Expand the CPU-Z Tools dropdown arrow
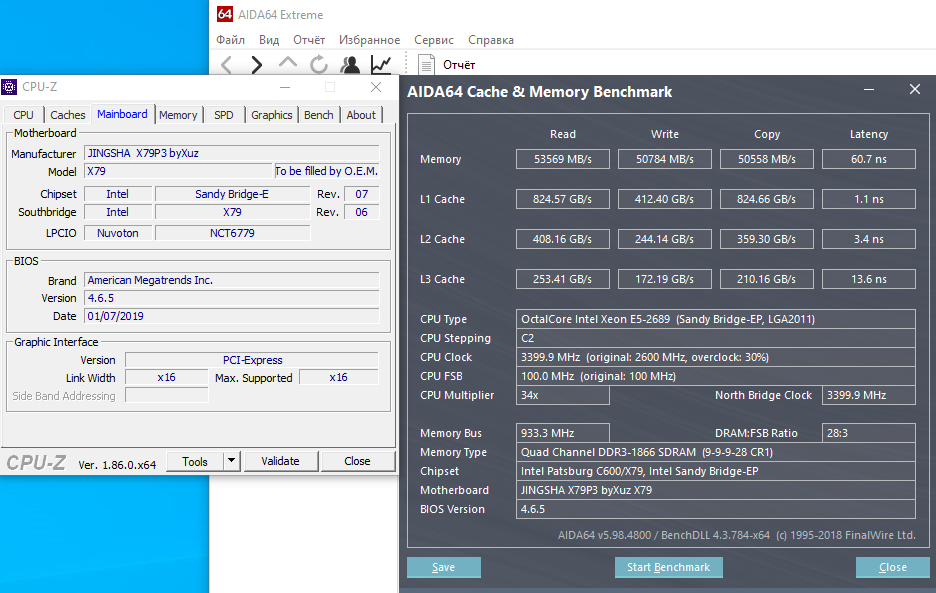This screenshot has height=593, width=936. point(232,461)
